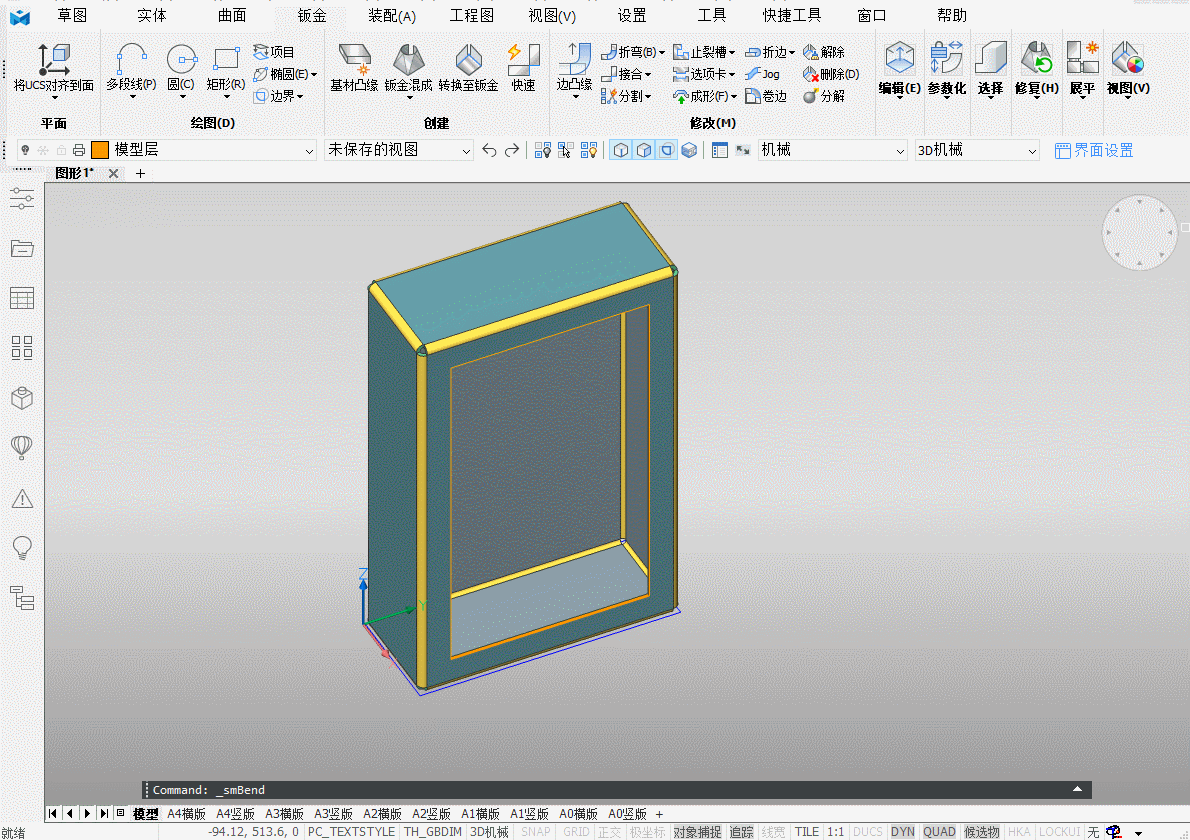Expand the Bend (折弯) dropdown
Viewport: 1190px width, 840px height.
tap(662, 52)
